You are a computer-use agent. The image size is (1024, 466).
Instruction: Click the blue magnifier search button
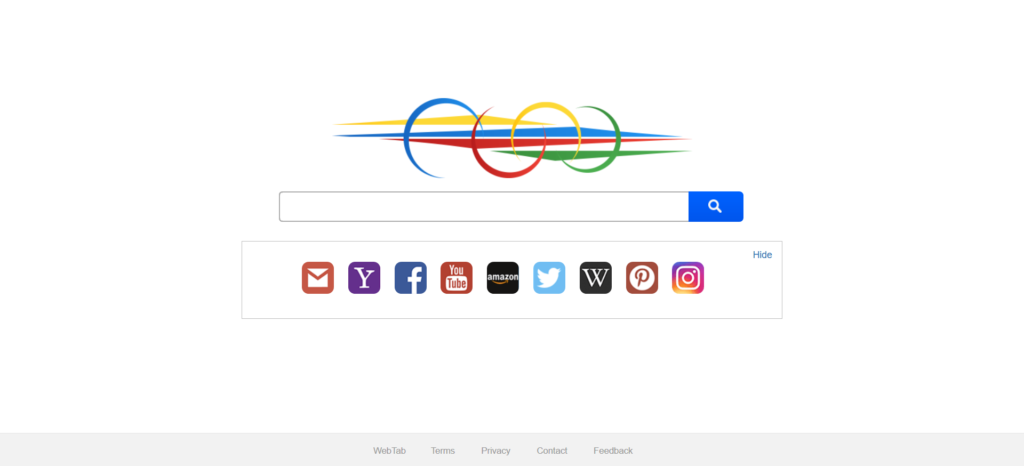716,207
